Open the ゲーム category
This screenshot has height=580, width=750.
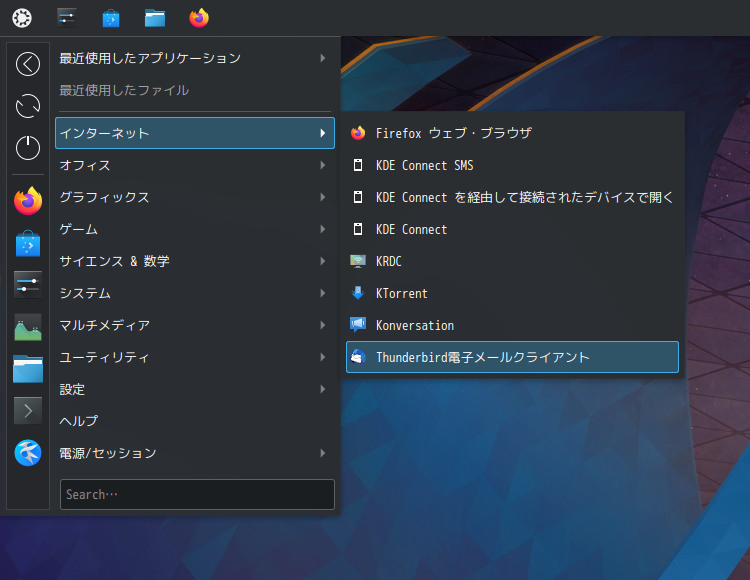195,229
